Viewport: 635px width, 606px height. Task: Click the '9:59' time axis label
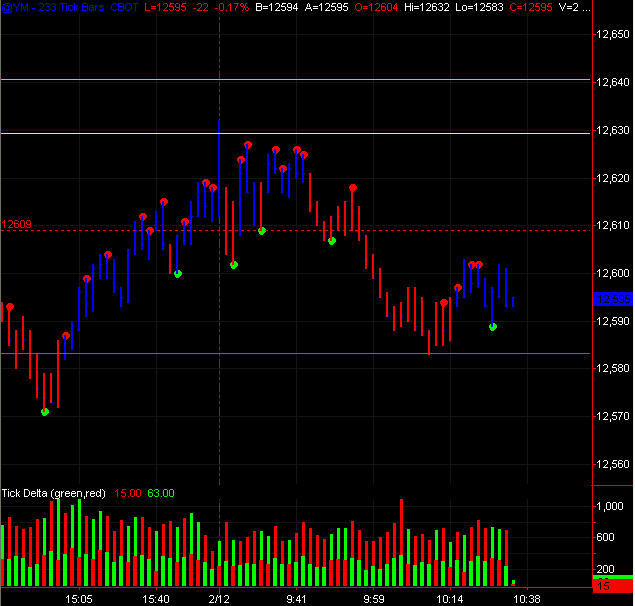pyautogui.click(x=374, y=599)
